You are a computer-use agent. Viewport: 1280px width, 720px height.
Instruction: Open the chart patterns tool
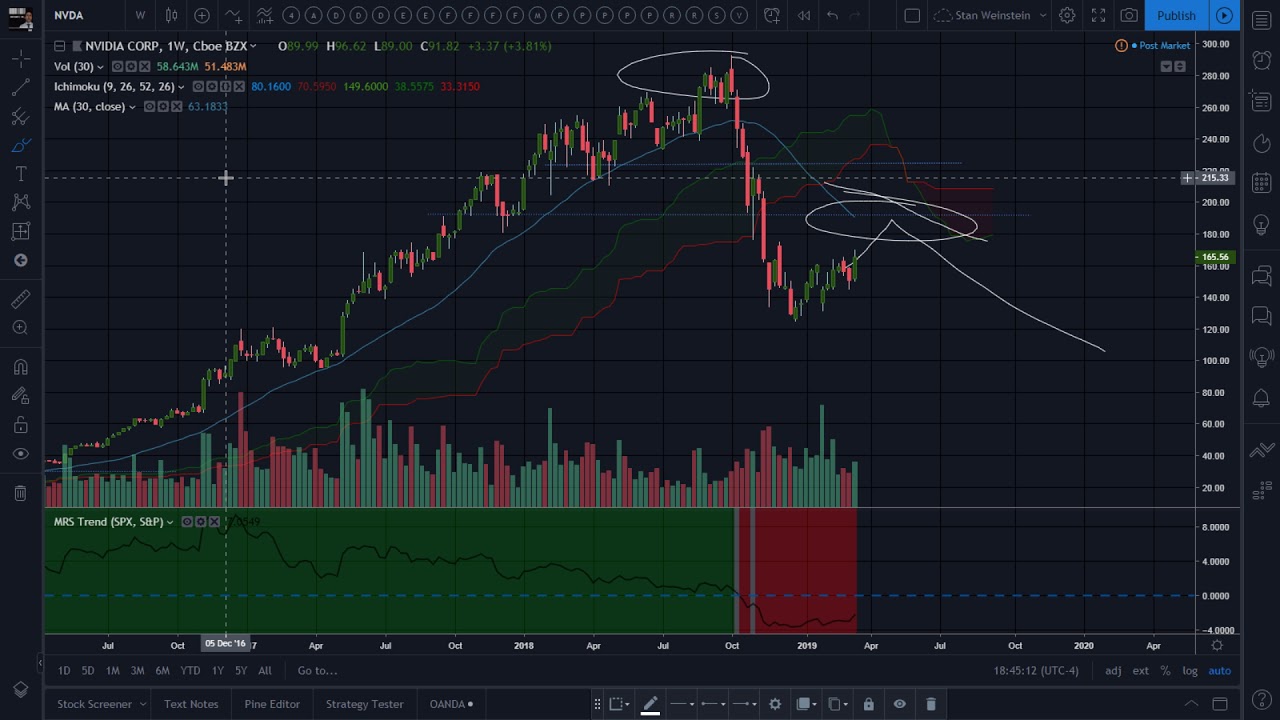(x=20, y=203)
